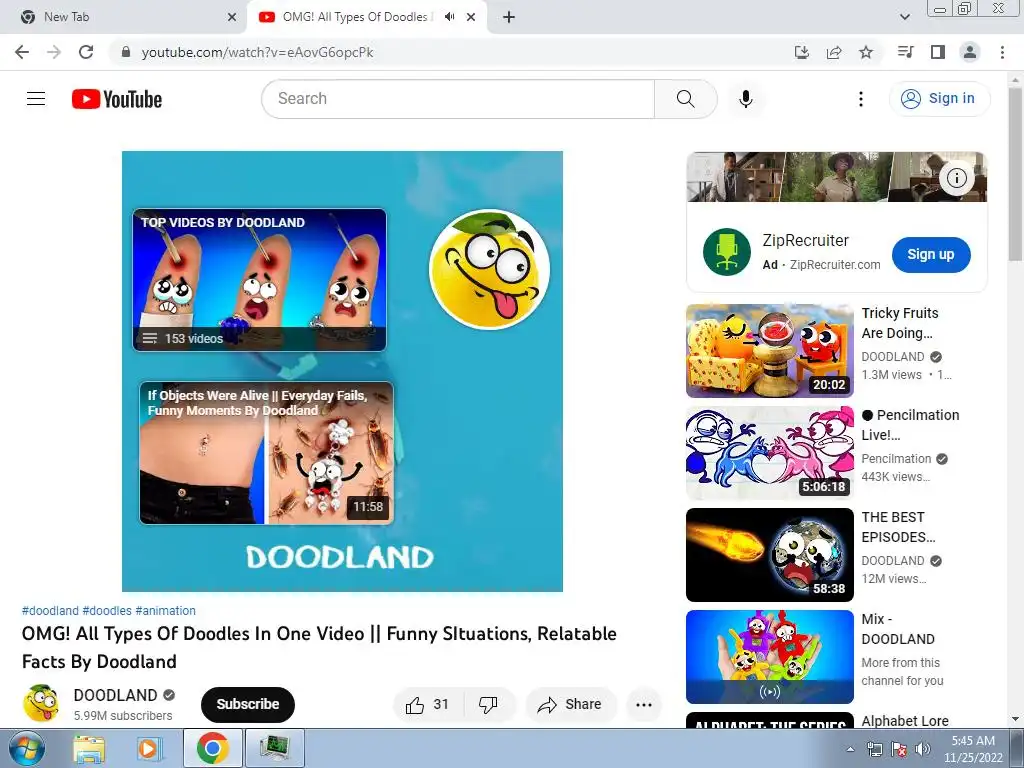This screenshot has height=768, width=1024.
Task: Open Chrome profile avatar
Action: 970,52
